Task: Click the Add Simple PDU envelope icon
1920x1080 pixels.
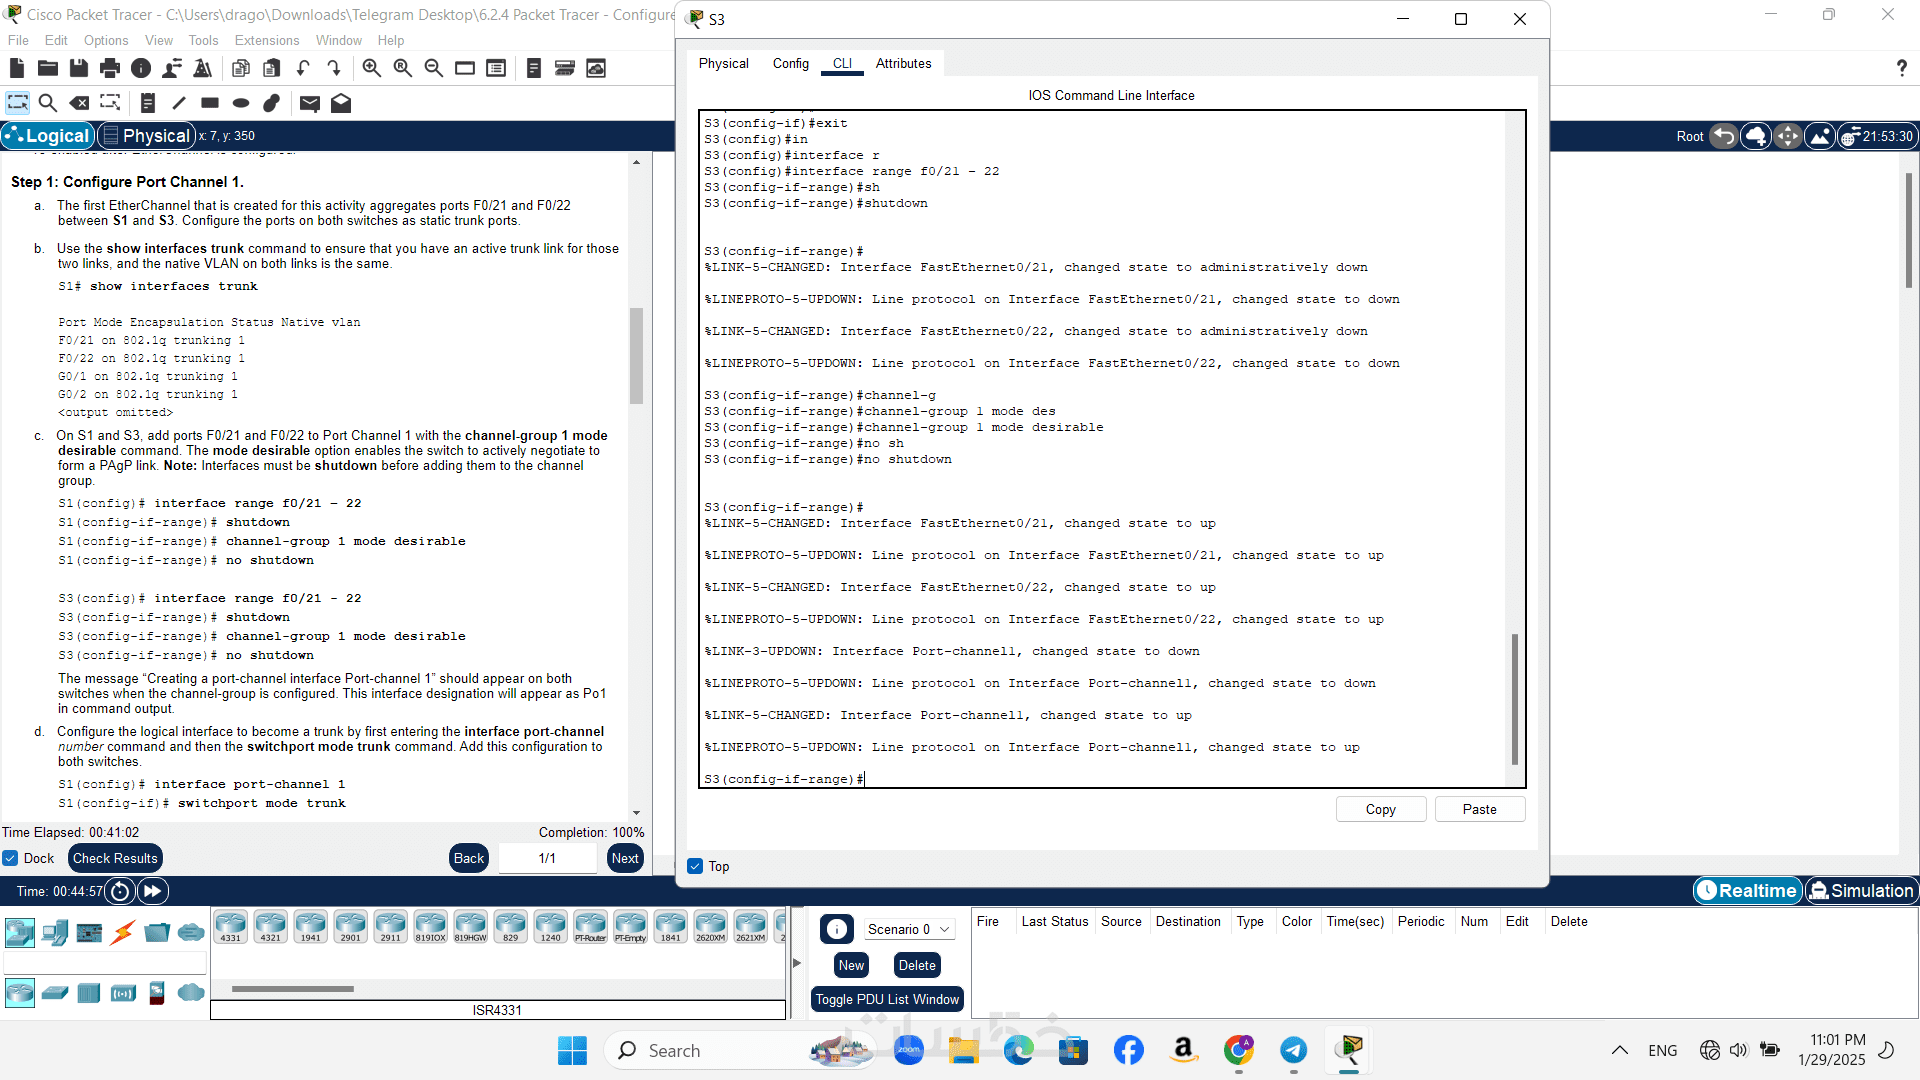Action: (x=309, y=103)
